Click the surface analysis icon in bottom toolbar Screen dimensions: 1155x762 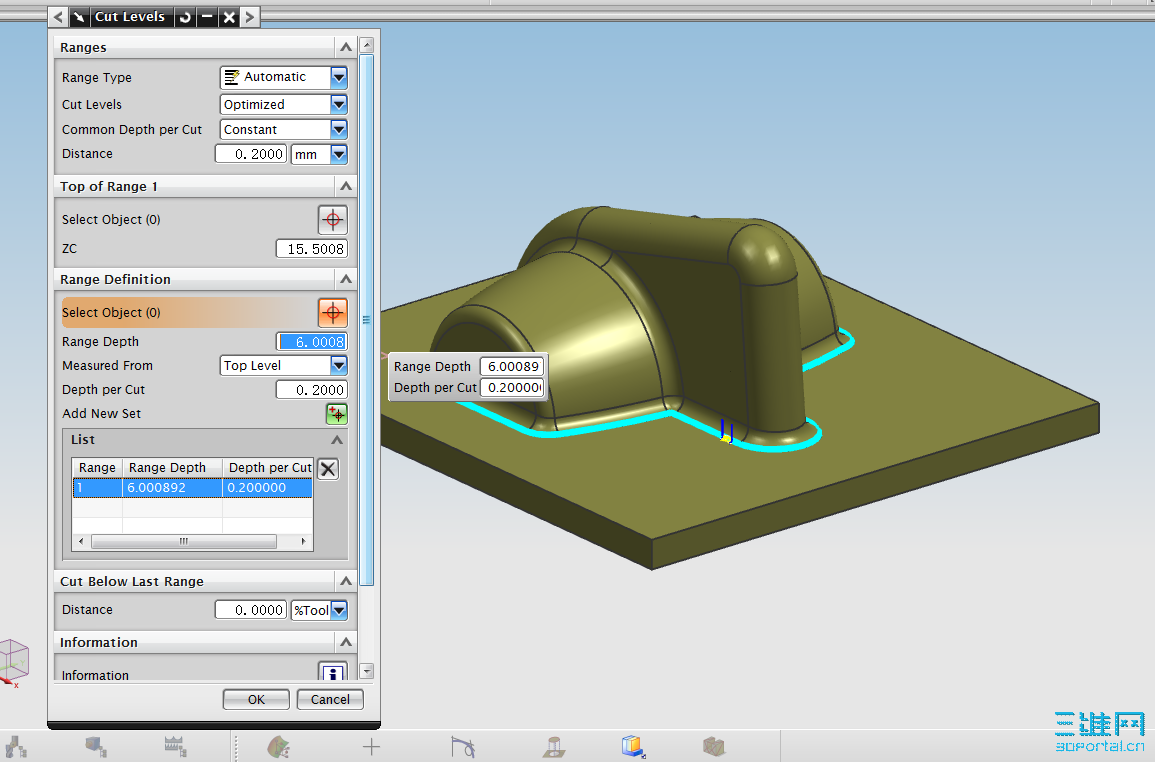278,747
